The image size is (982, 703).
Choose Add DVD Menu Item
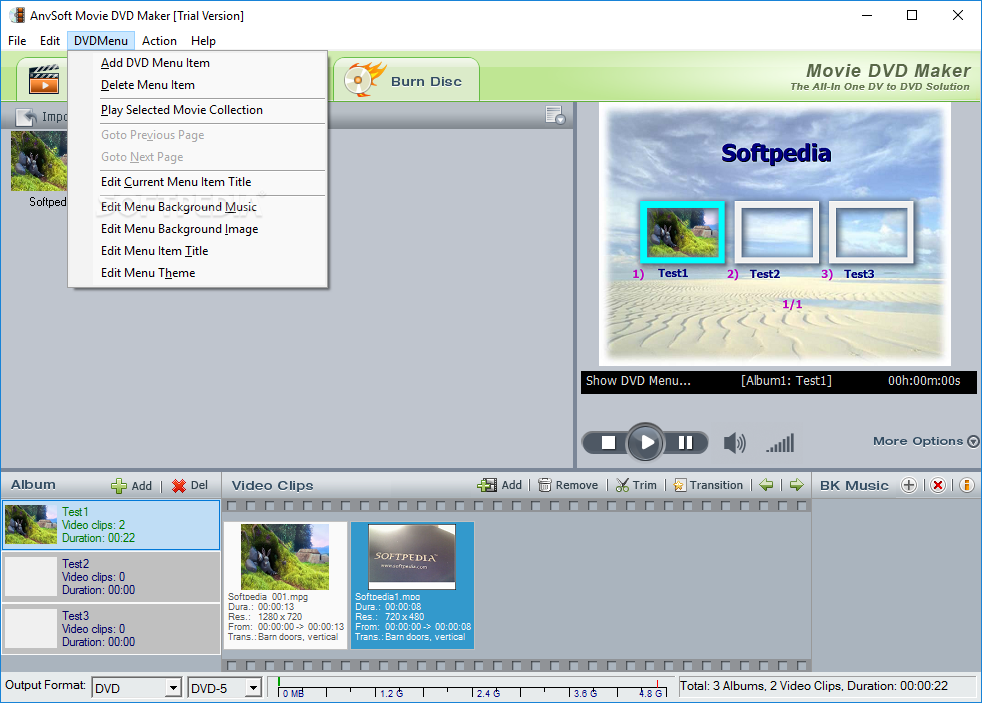(x=197, y=63)
